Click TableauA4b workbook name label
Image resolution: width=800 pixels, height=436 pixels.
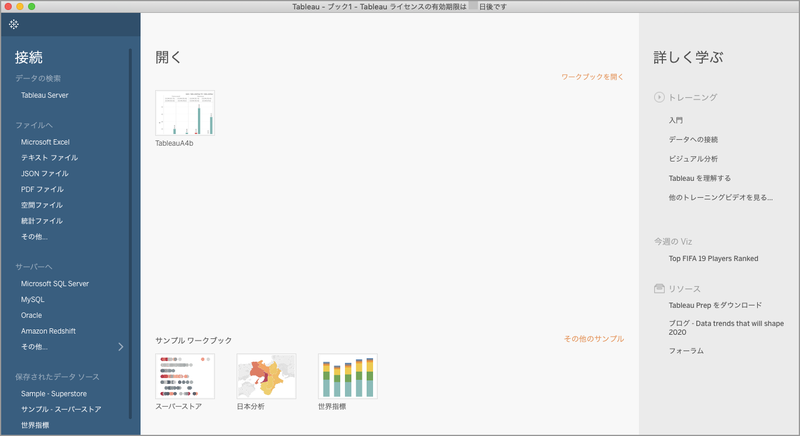click(x=174, y=144)
